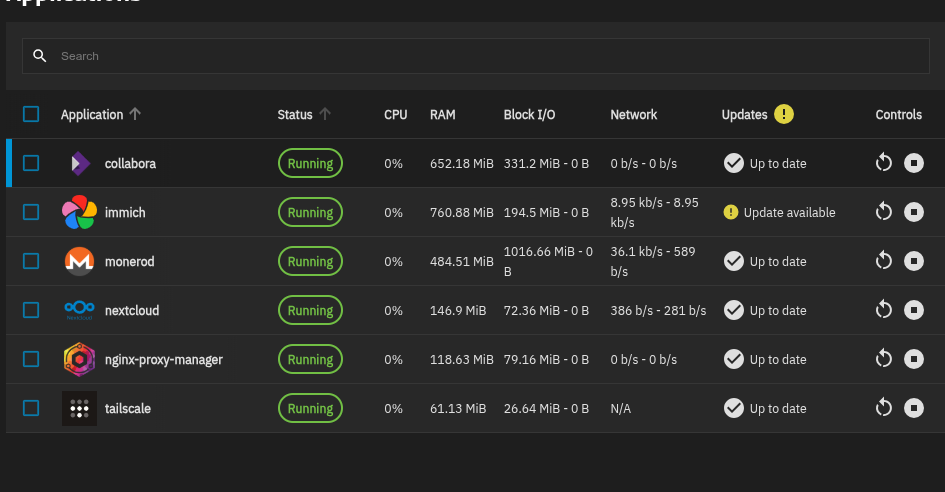945x492 pixels.
Task: Tick the collabora row checkbox
Action: pos(31,163)
